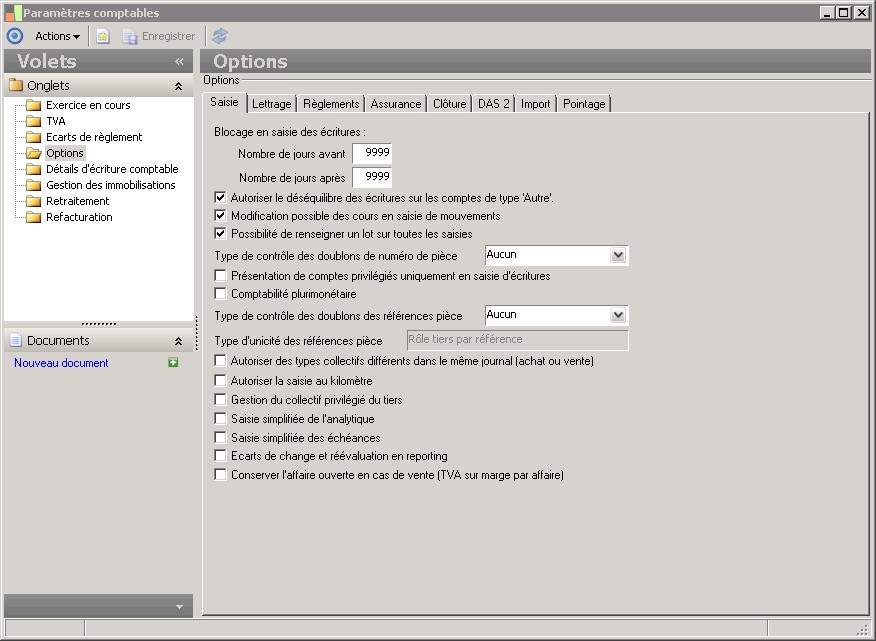The height and width of the screenshot is (641, 876).
Task: Click folder icon next to Retraitement
Action: click(x=34, y=201)
